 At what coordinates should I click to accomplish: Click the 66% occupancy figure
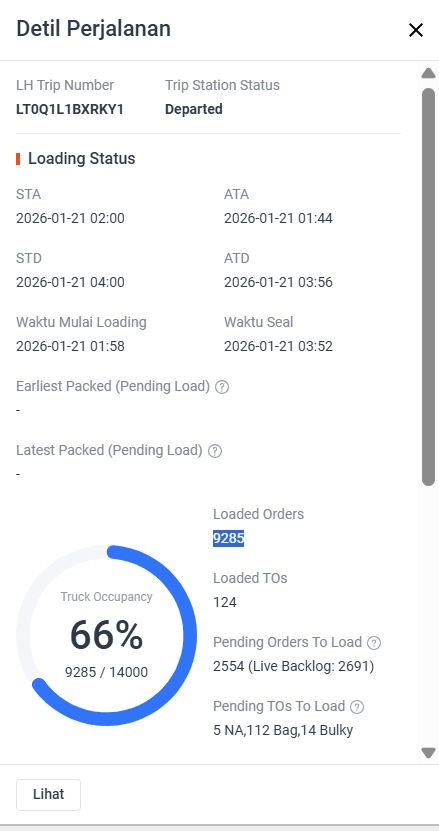[x=107, y=635]
